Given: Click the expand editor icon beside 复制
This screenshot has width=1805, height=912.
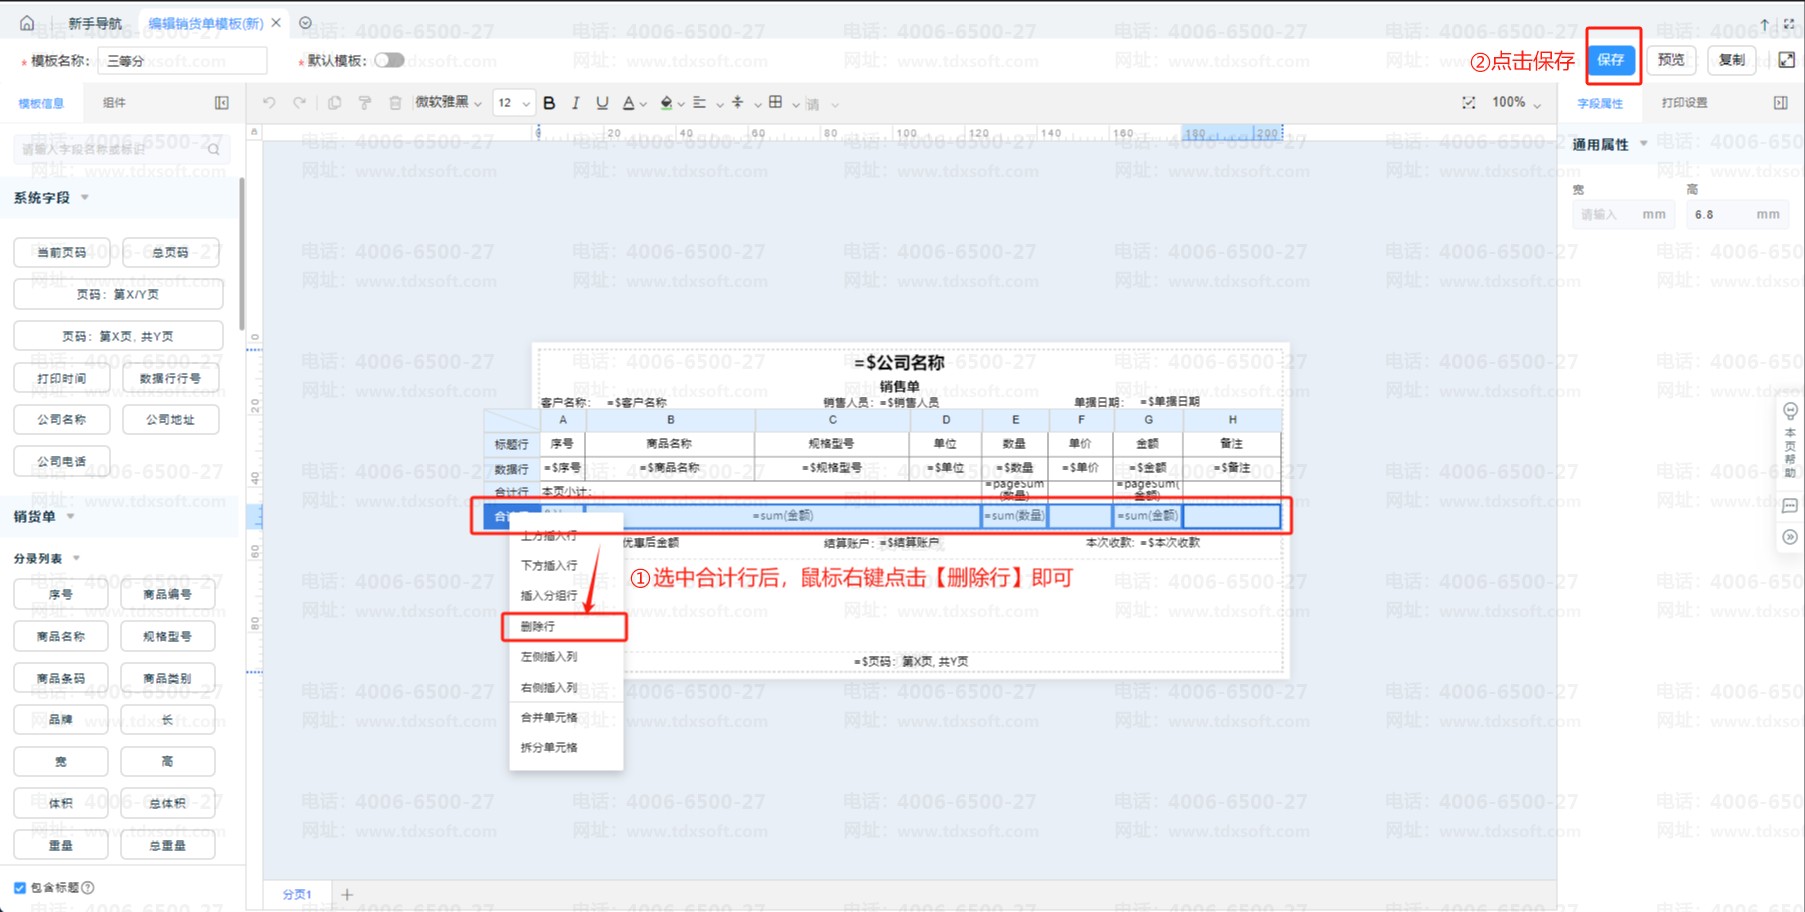Looking at the screenshot, I should [1786, 60].
